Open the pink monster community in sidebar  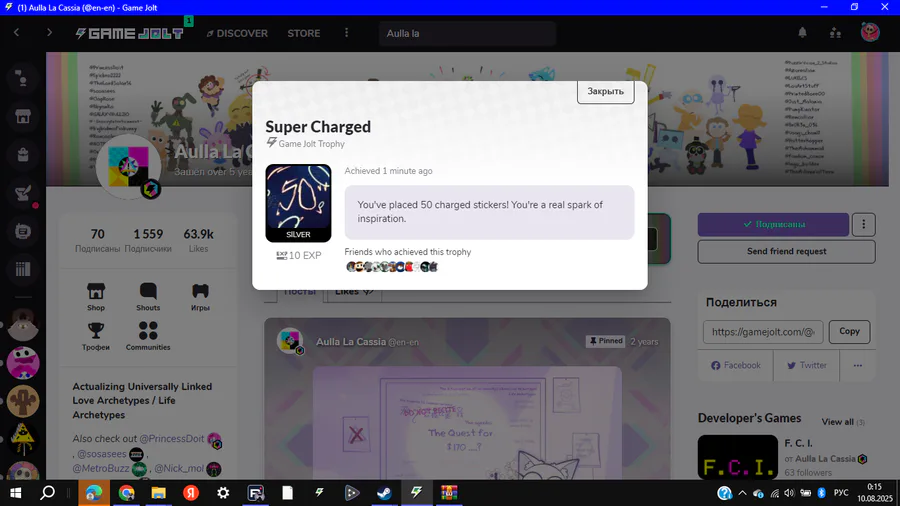pos(23,363)
